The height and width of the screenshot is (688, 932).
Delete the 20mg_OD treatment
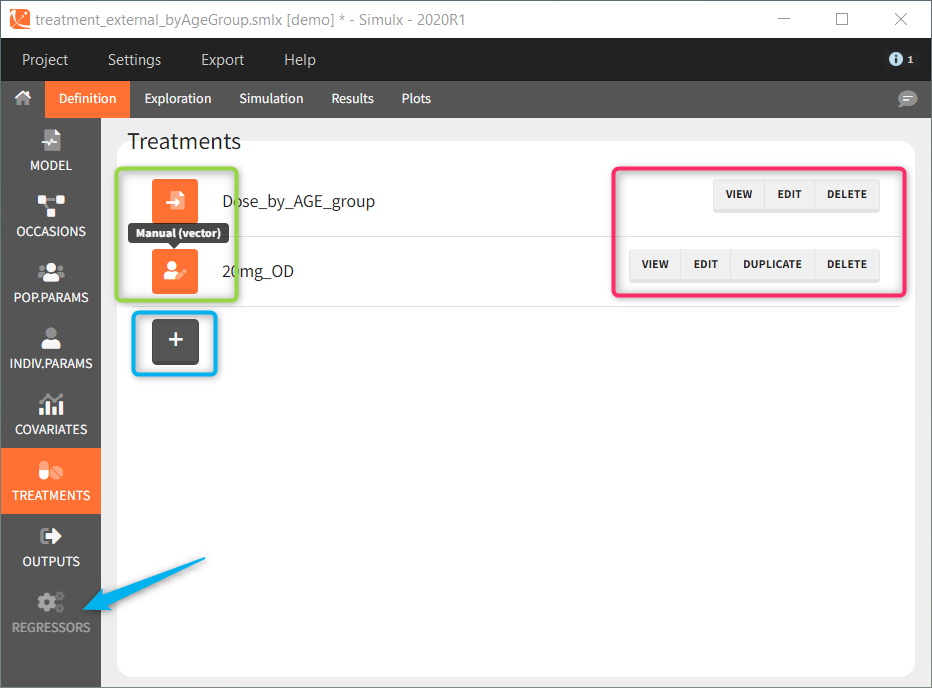[846, 265]
